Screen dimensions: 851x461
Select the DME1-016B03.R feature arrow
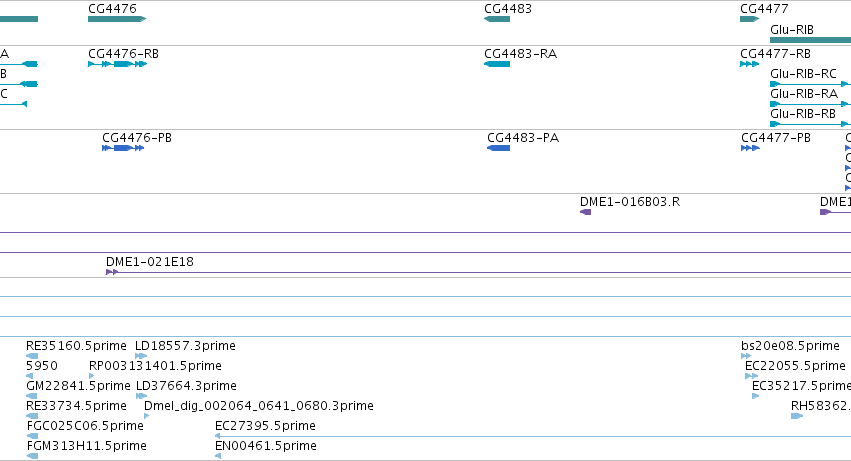pyautogui.click(x=586, y=212)
